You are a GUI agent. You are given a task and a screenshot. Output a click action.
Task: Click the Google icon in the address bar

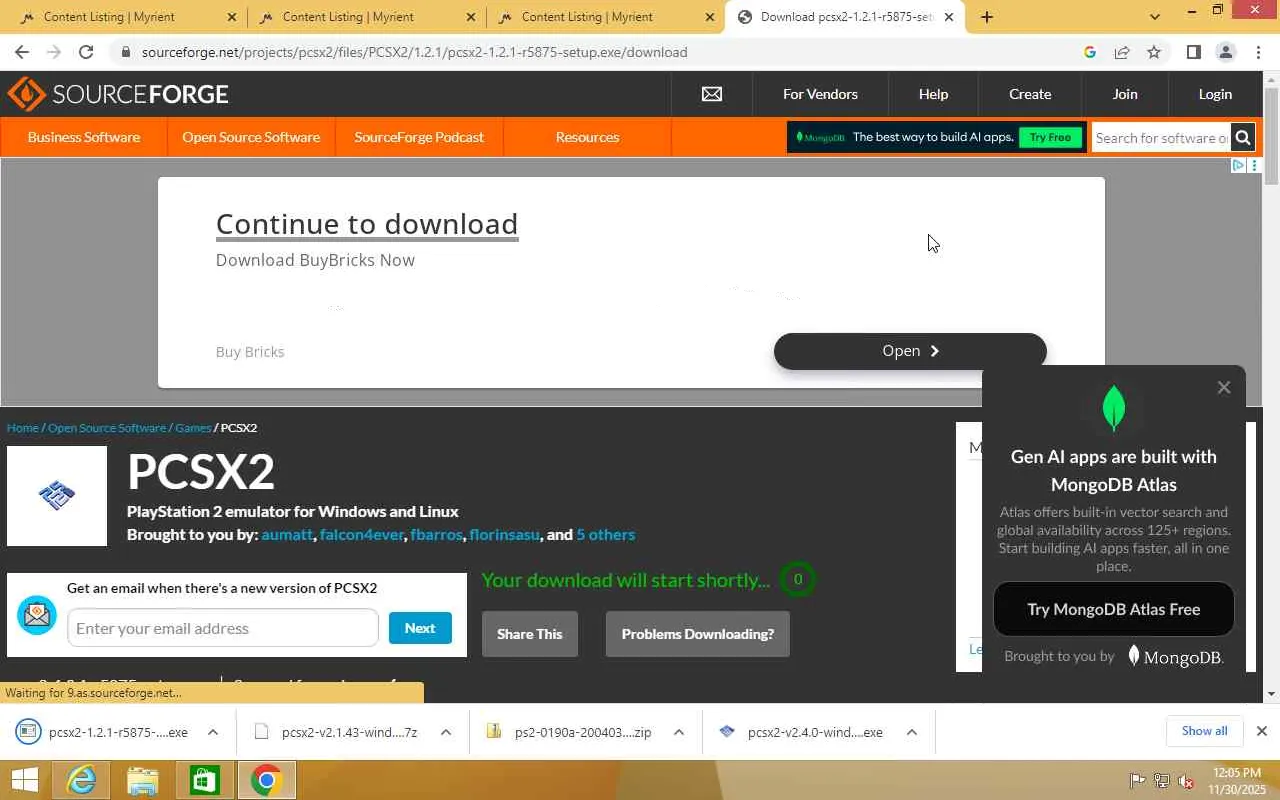[x=1090, y=52]
